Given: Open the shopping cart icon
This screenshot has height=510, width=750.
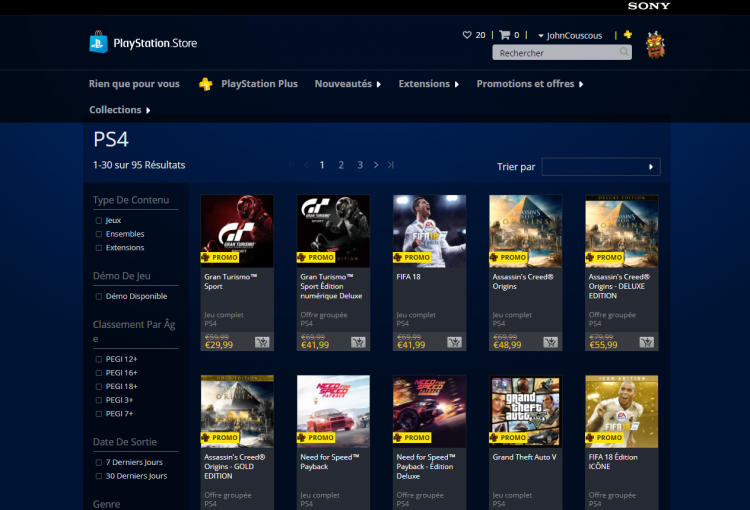Looking at the screenshot, I should tap(505, 35).
